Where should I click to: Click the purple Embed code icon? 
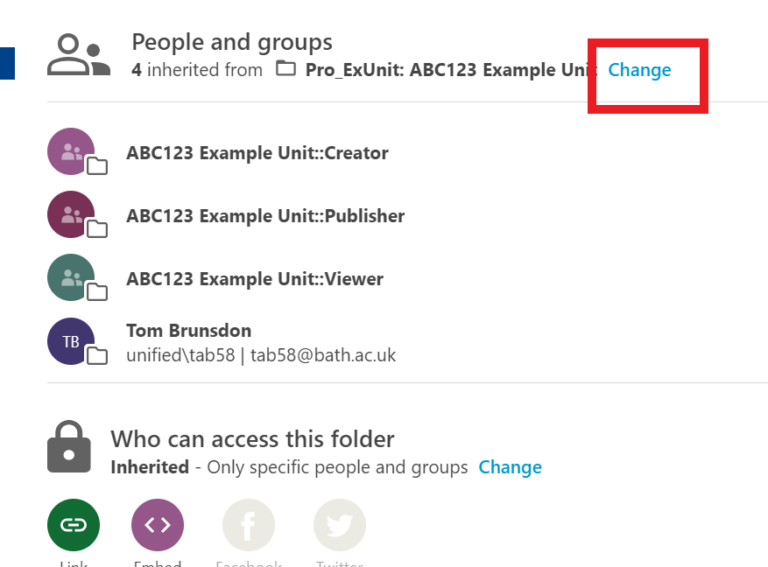[157, 525]
